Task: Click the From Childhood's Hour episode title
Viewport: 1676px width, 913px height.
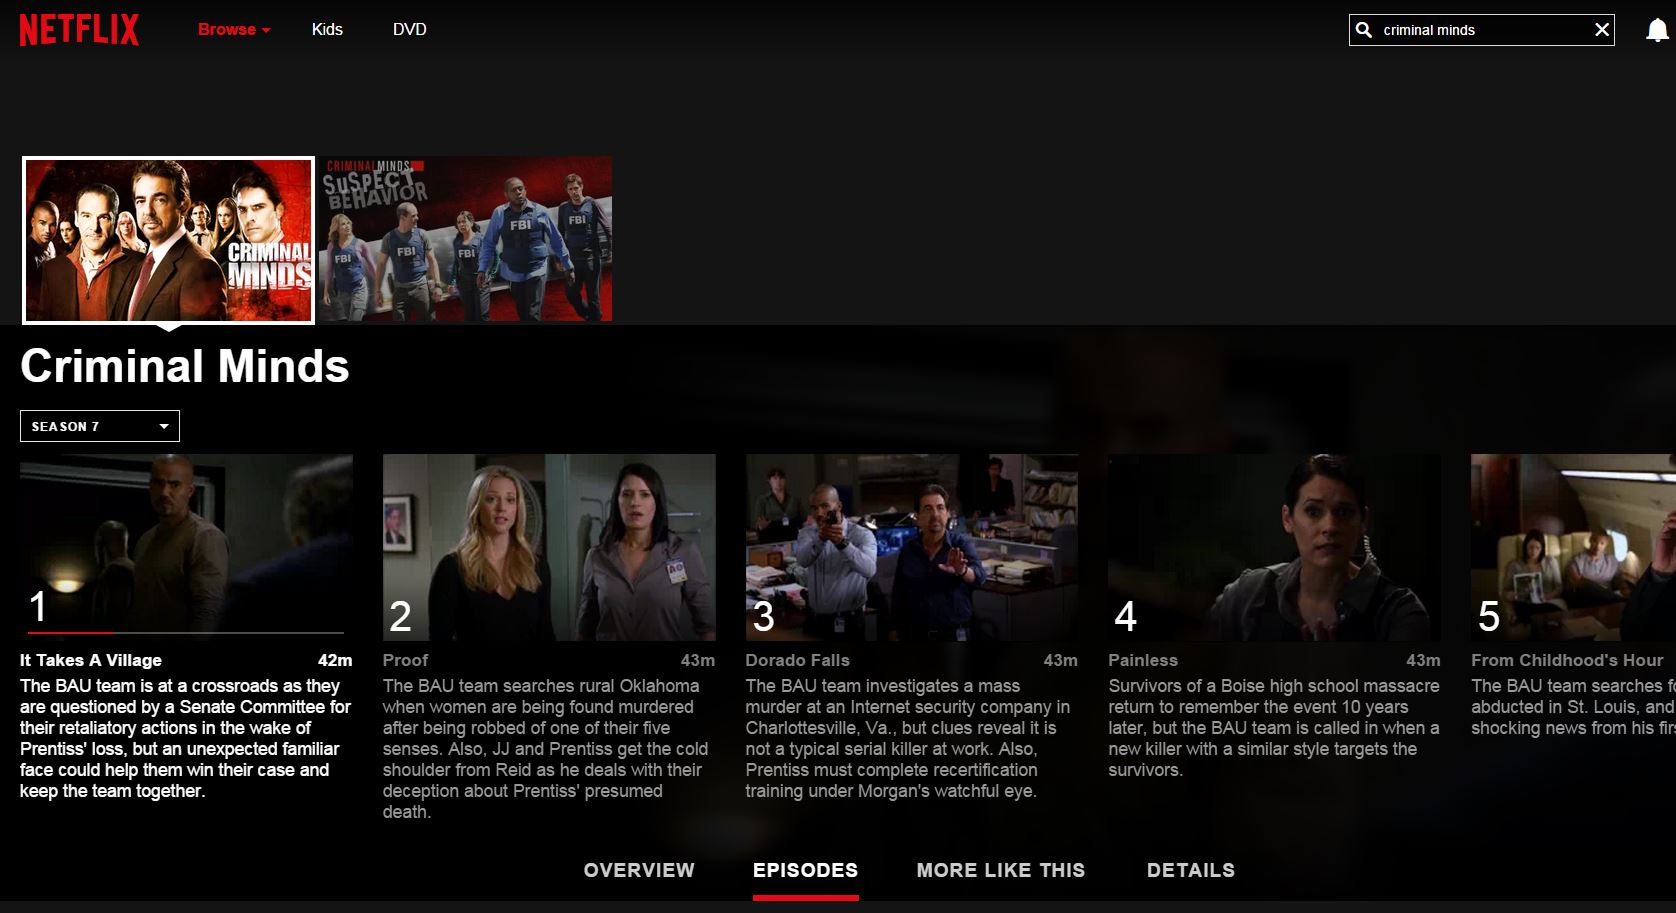Action: (1567, 660)
